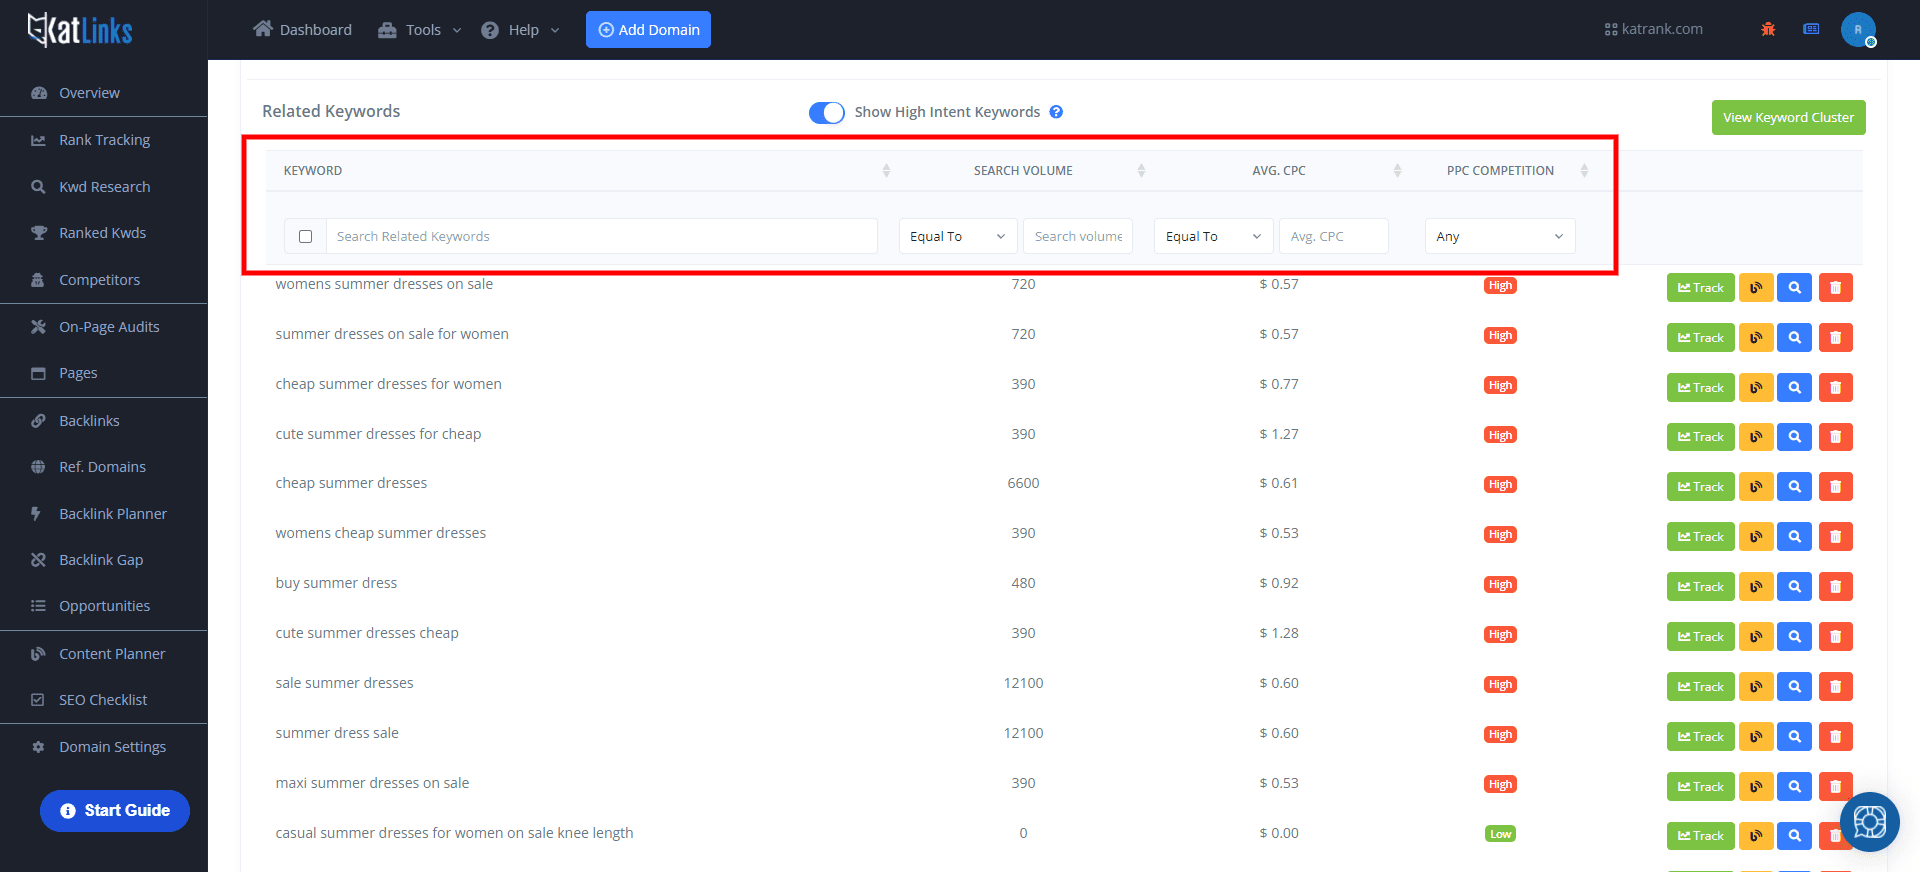Open Kwd Research page
Viewport: 1920px width, 872px height.
pos(104,187)
